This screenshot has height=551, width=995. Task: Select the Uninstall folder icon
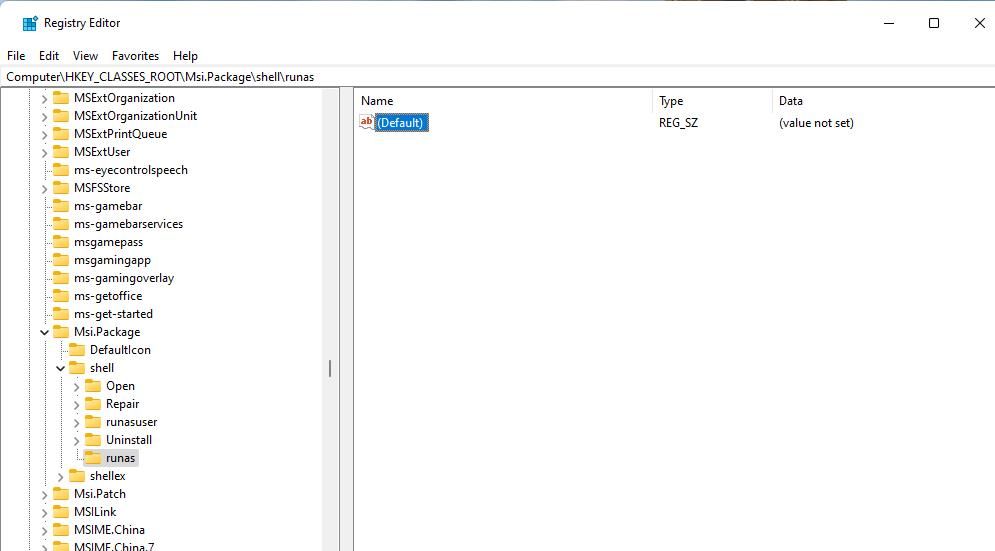tap(93, 440)
